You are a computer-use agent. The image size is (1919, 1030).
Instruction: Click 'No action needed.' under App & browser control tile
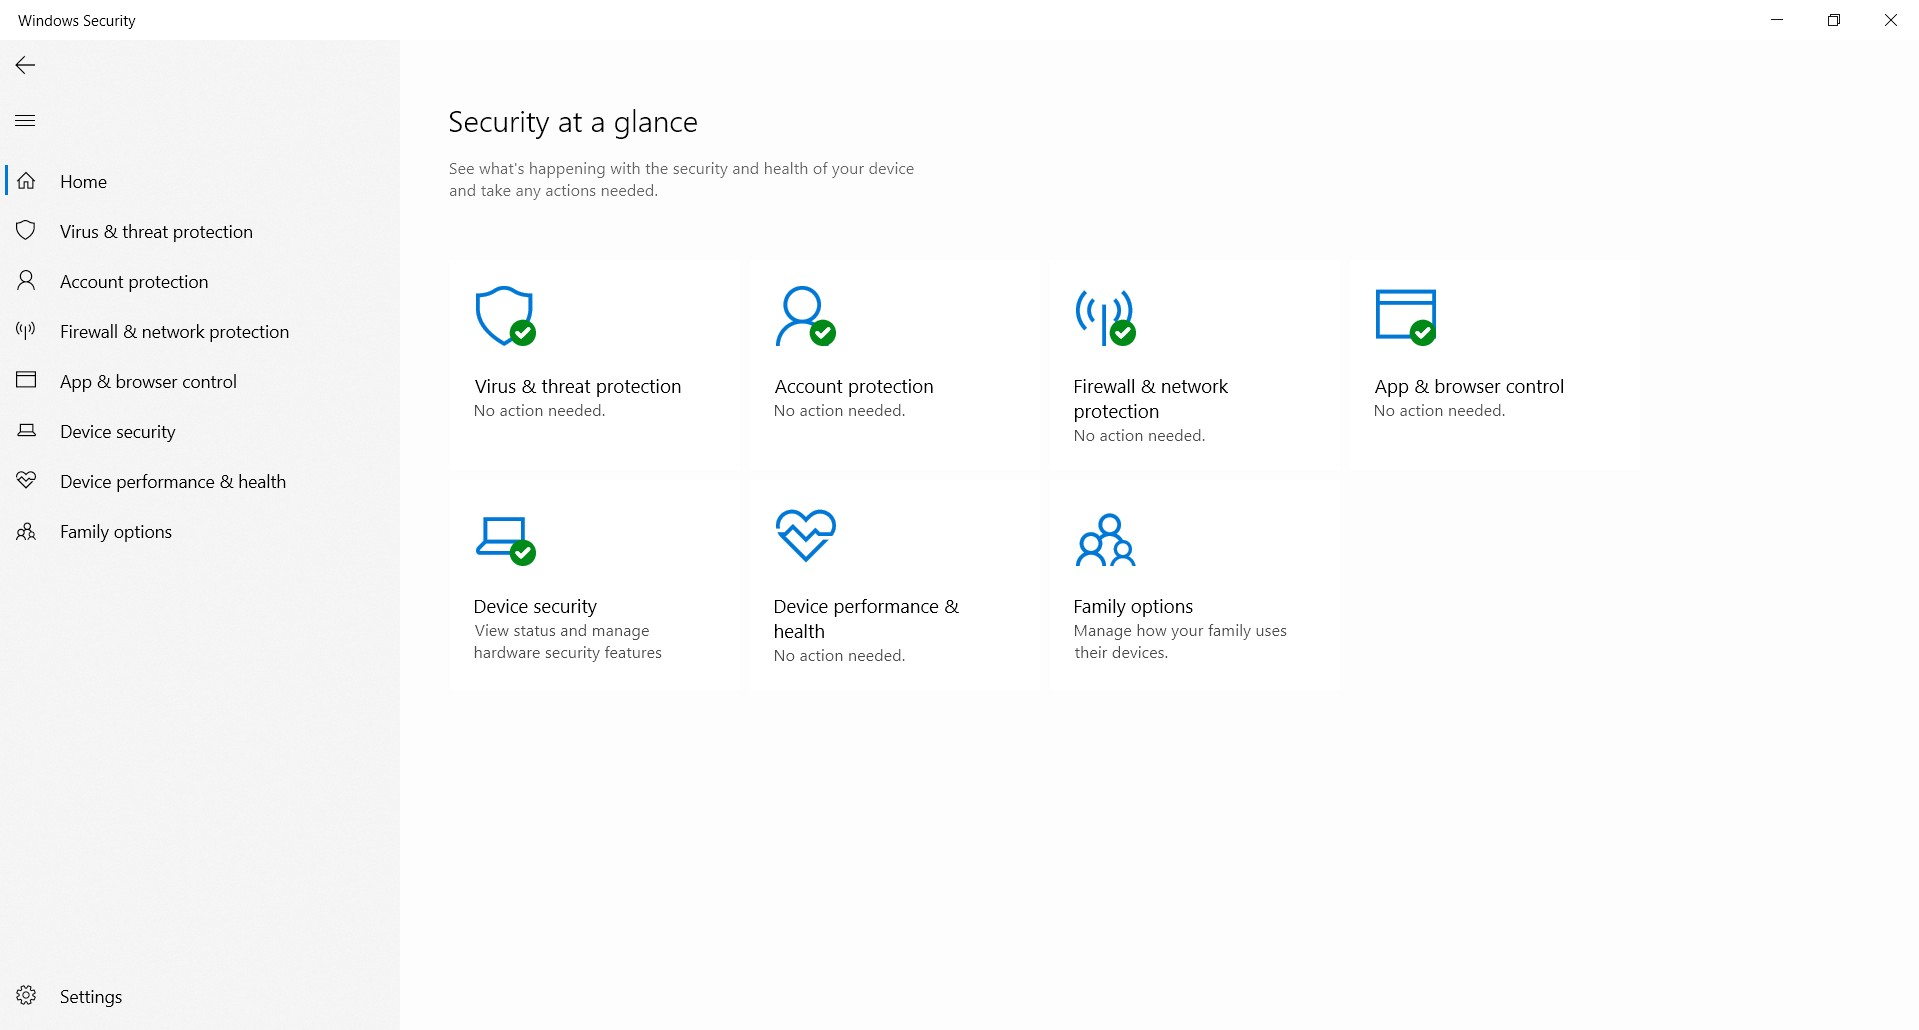point(1440,411)
